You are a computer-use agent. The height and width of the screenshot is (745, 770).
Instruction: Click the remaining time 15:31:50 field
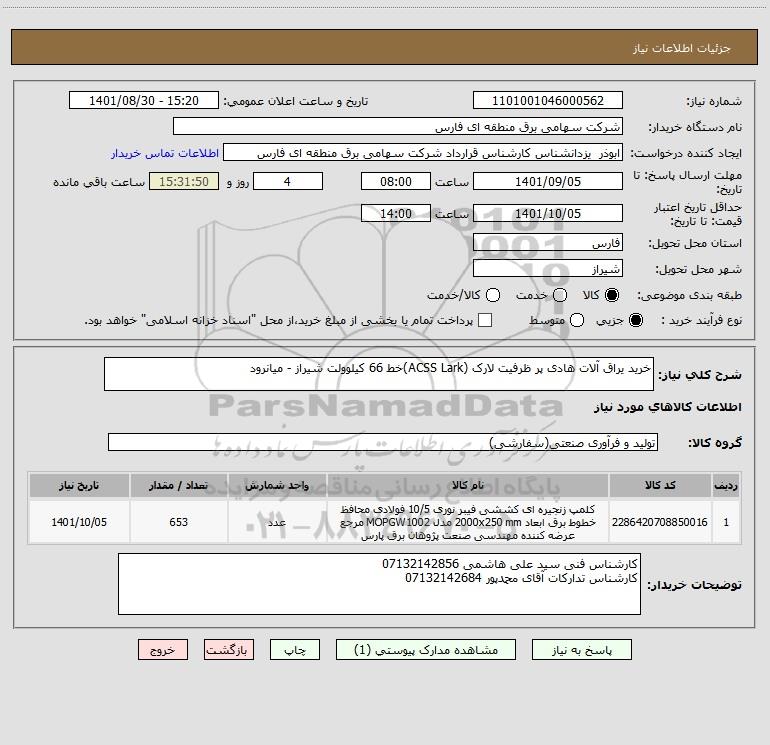184,181
